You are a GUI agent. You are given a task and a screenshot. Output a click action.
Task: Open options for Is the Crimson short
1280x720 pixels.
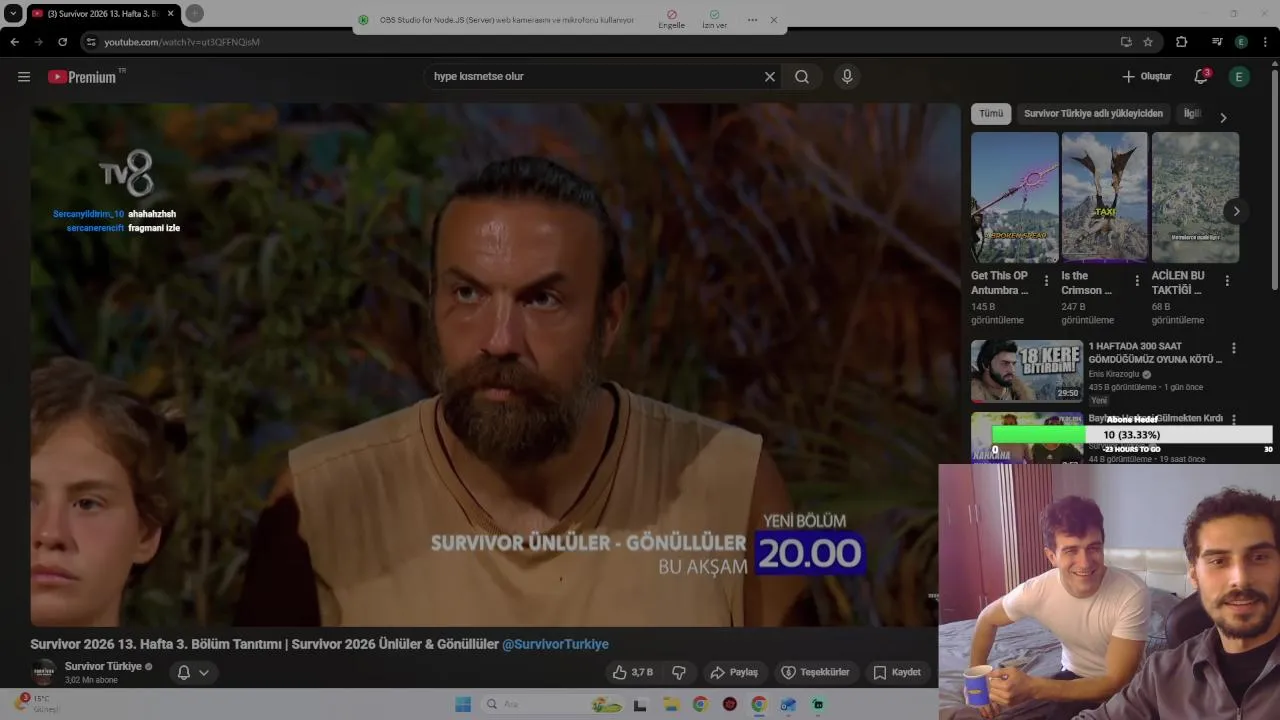pyautogui.click(x=1136, y=281)
